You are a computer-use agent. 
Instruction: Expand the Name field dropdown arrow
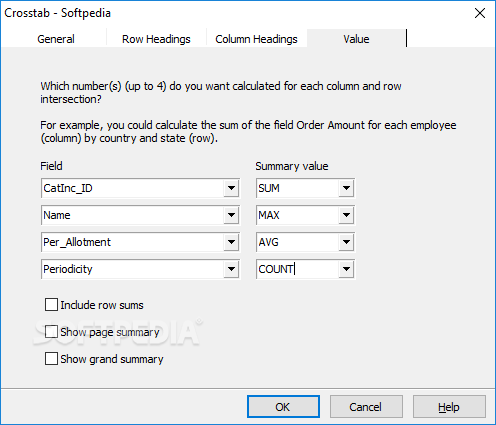(x=231, y=215)
